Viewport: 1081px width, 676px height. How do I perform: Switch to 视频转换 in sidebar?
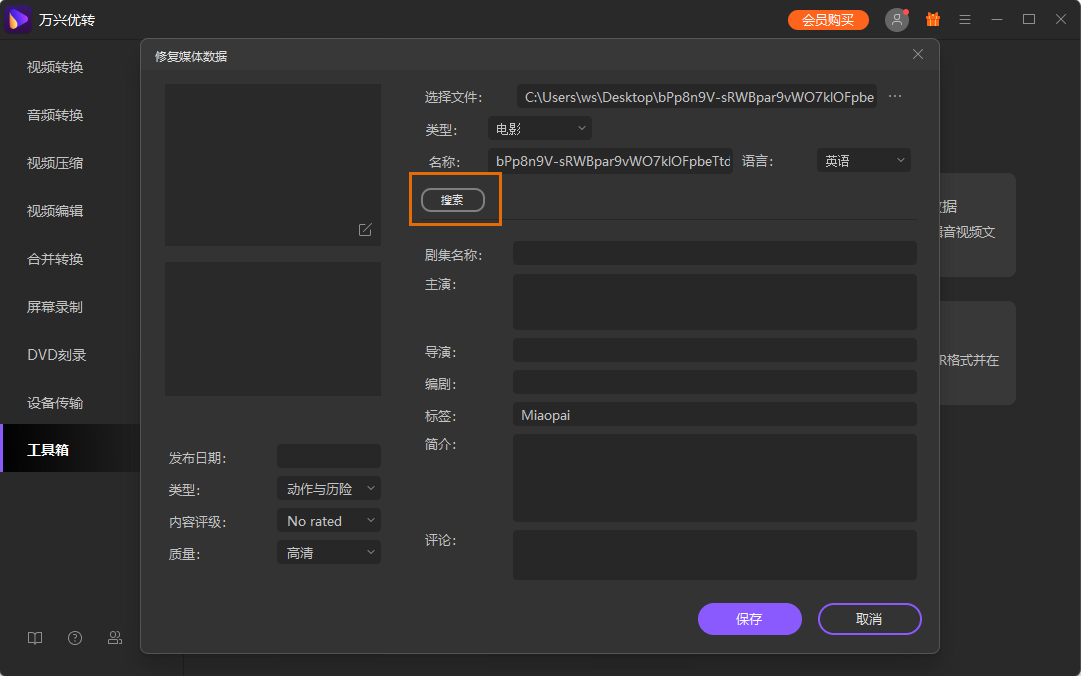(x=55, y=67)
